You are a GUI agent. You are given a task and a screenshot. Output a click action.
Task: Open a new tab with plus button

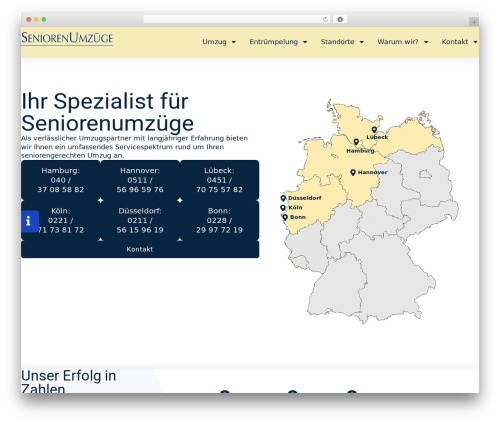[474, 22]
